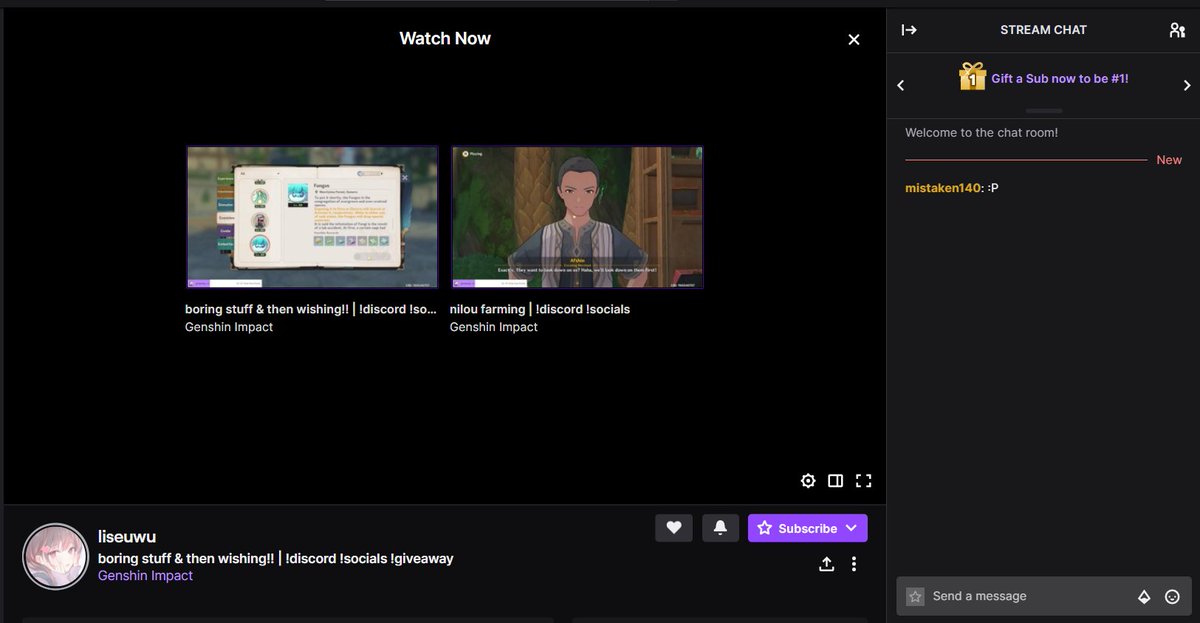The height and width of the screenshot is (623, 1200).
Task: Click the liseuwu channel name
Action: pos(127,537)
